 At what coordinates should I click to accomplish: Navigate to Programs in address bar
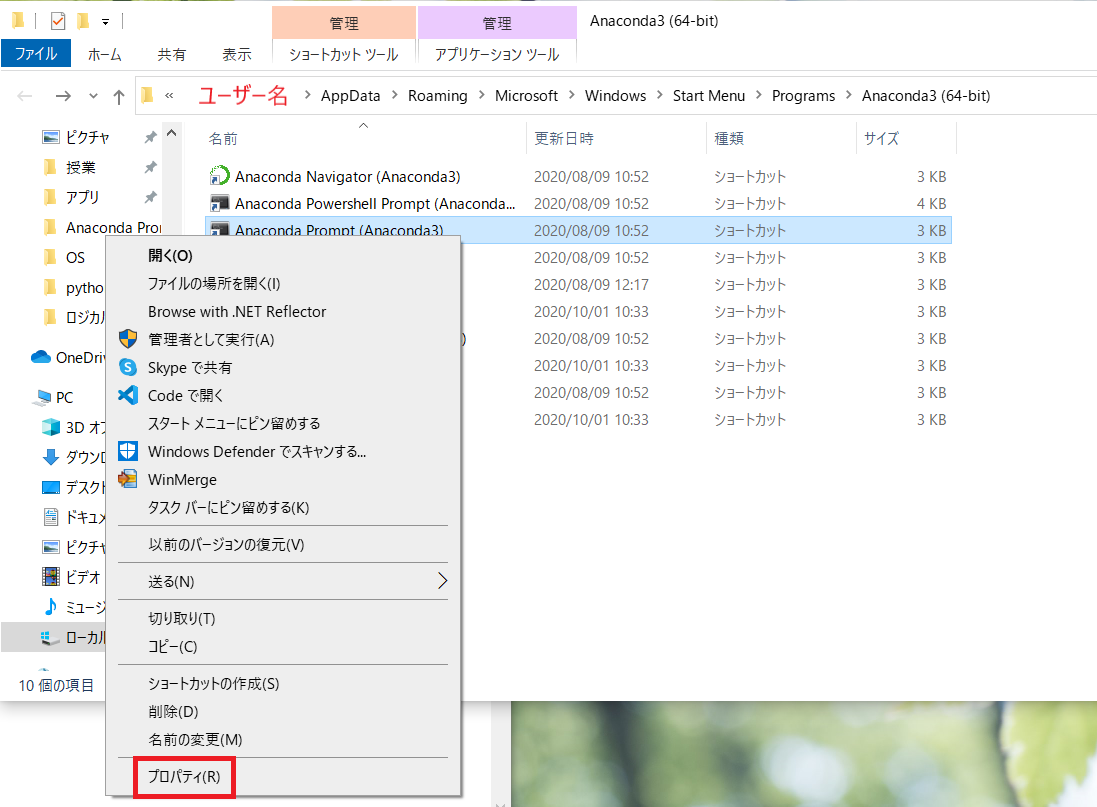(x=803, y=96)
